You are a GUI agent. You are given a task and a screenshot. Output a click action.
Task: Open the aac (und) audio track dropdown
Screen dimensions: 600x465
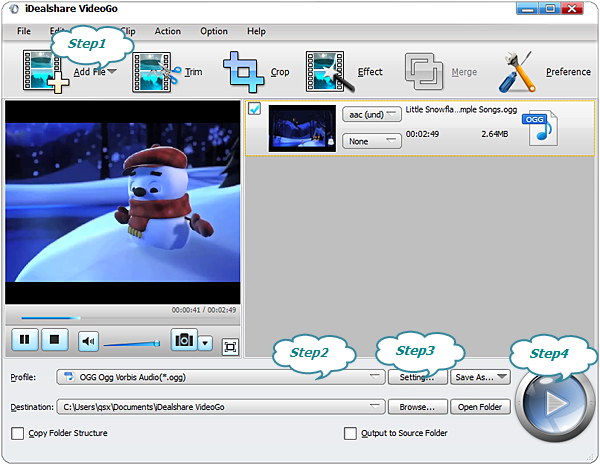tap(372, 114)
